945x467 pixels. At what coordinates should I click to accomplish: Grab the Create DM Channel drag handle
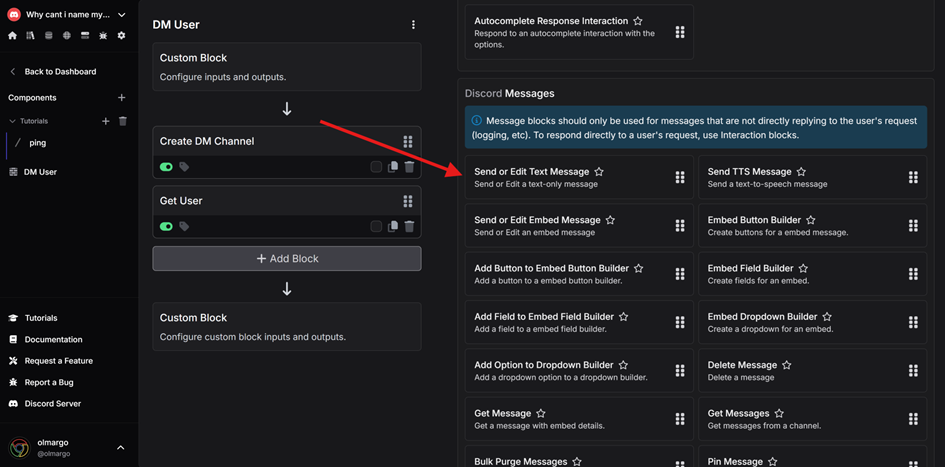pos(408,142)
